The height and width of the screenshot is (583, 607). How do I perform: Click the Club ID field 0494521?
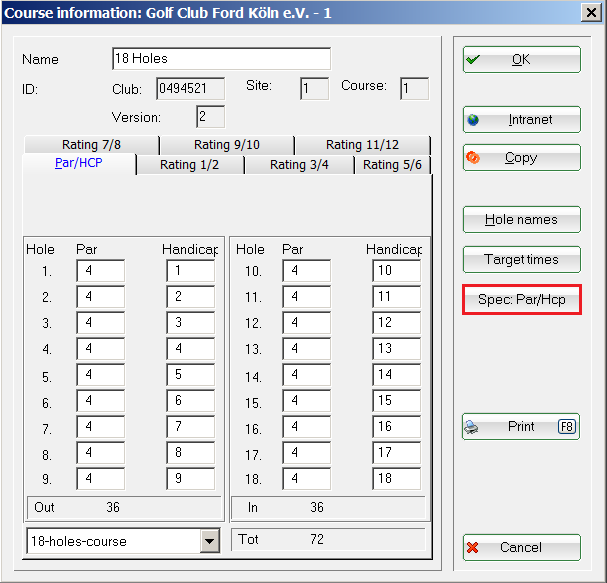[x=190, y=89]
